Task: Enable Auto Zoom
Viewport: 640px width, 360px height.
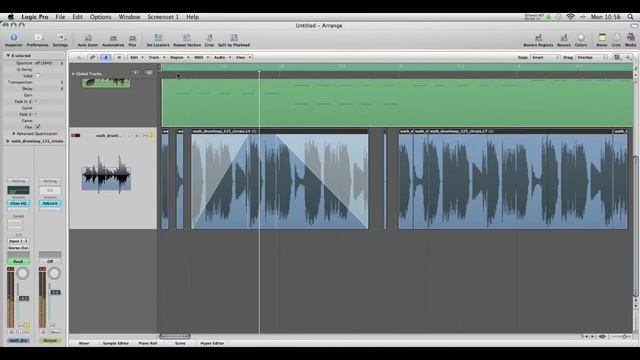Action: (88, 40)
